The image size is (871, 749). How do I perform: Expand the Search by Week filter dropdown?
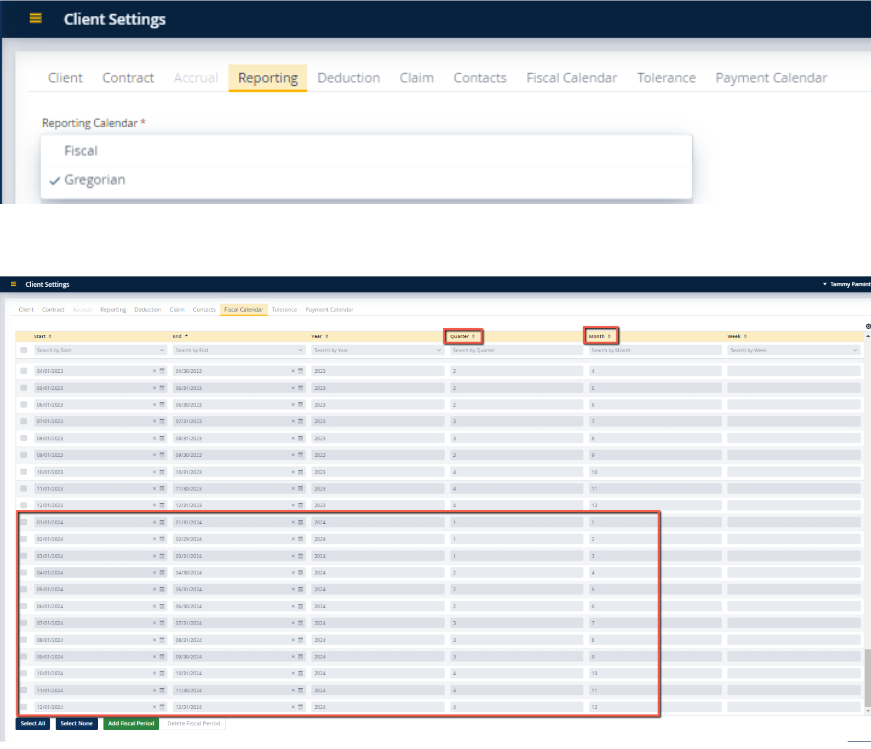tap(856, 351)
